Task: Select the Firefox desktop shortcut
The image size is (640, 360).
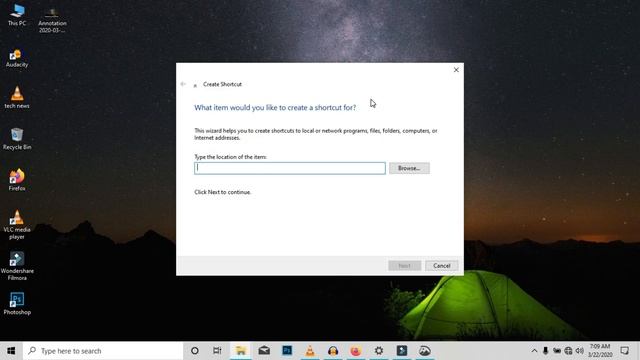Action: (17, 180)
